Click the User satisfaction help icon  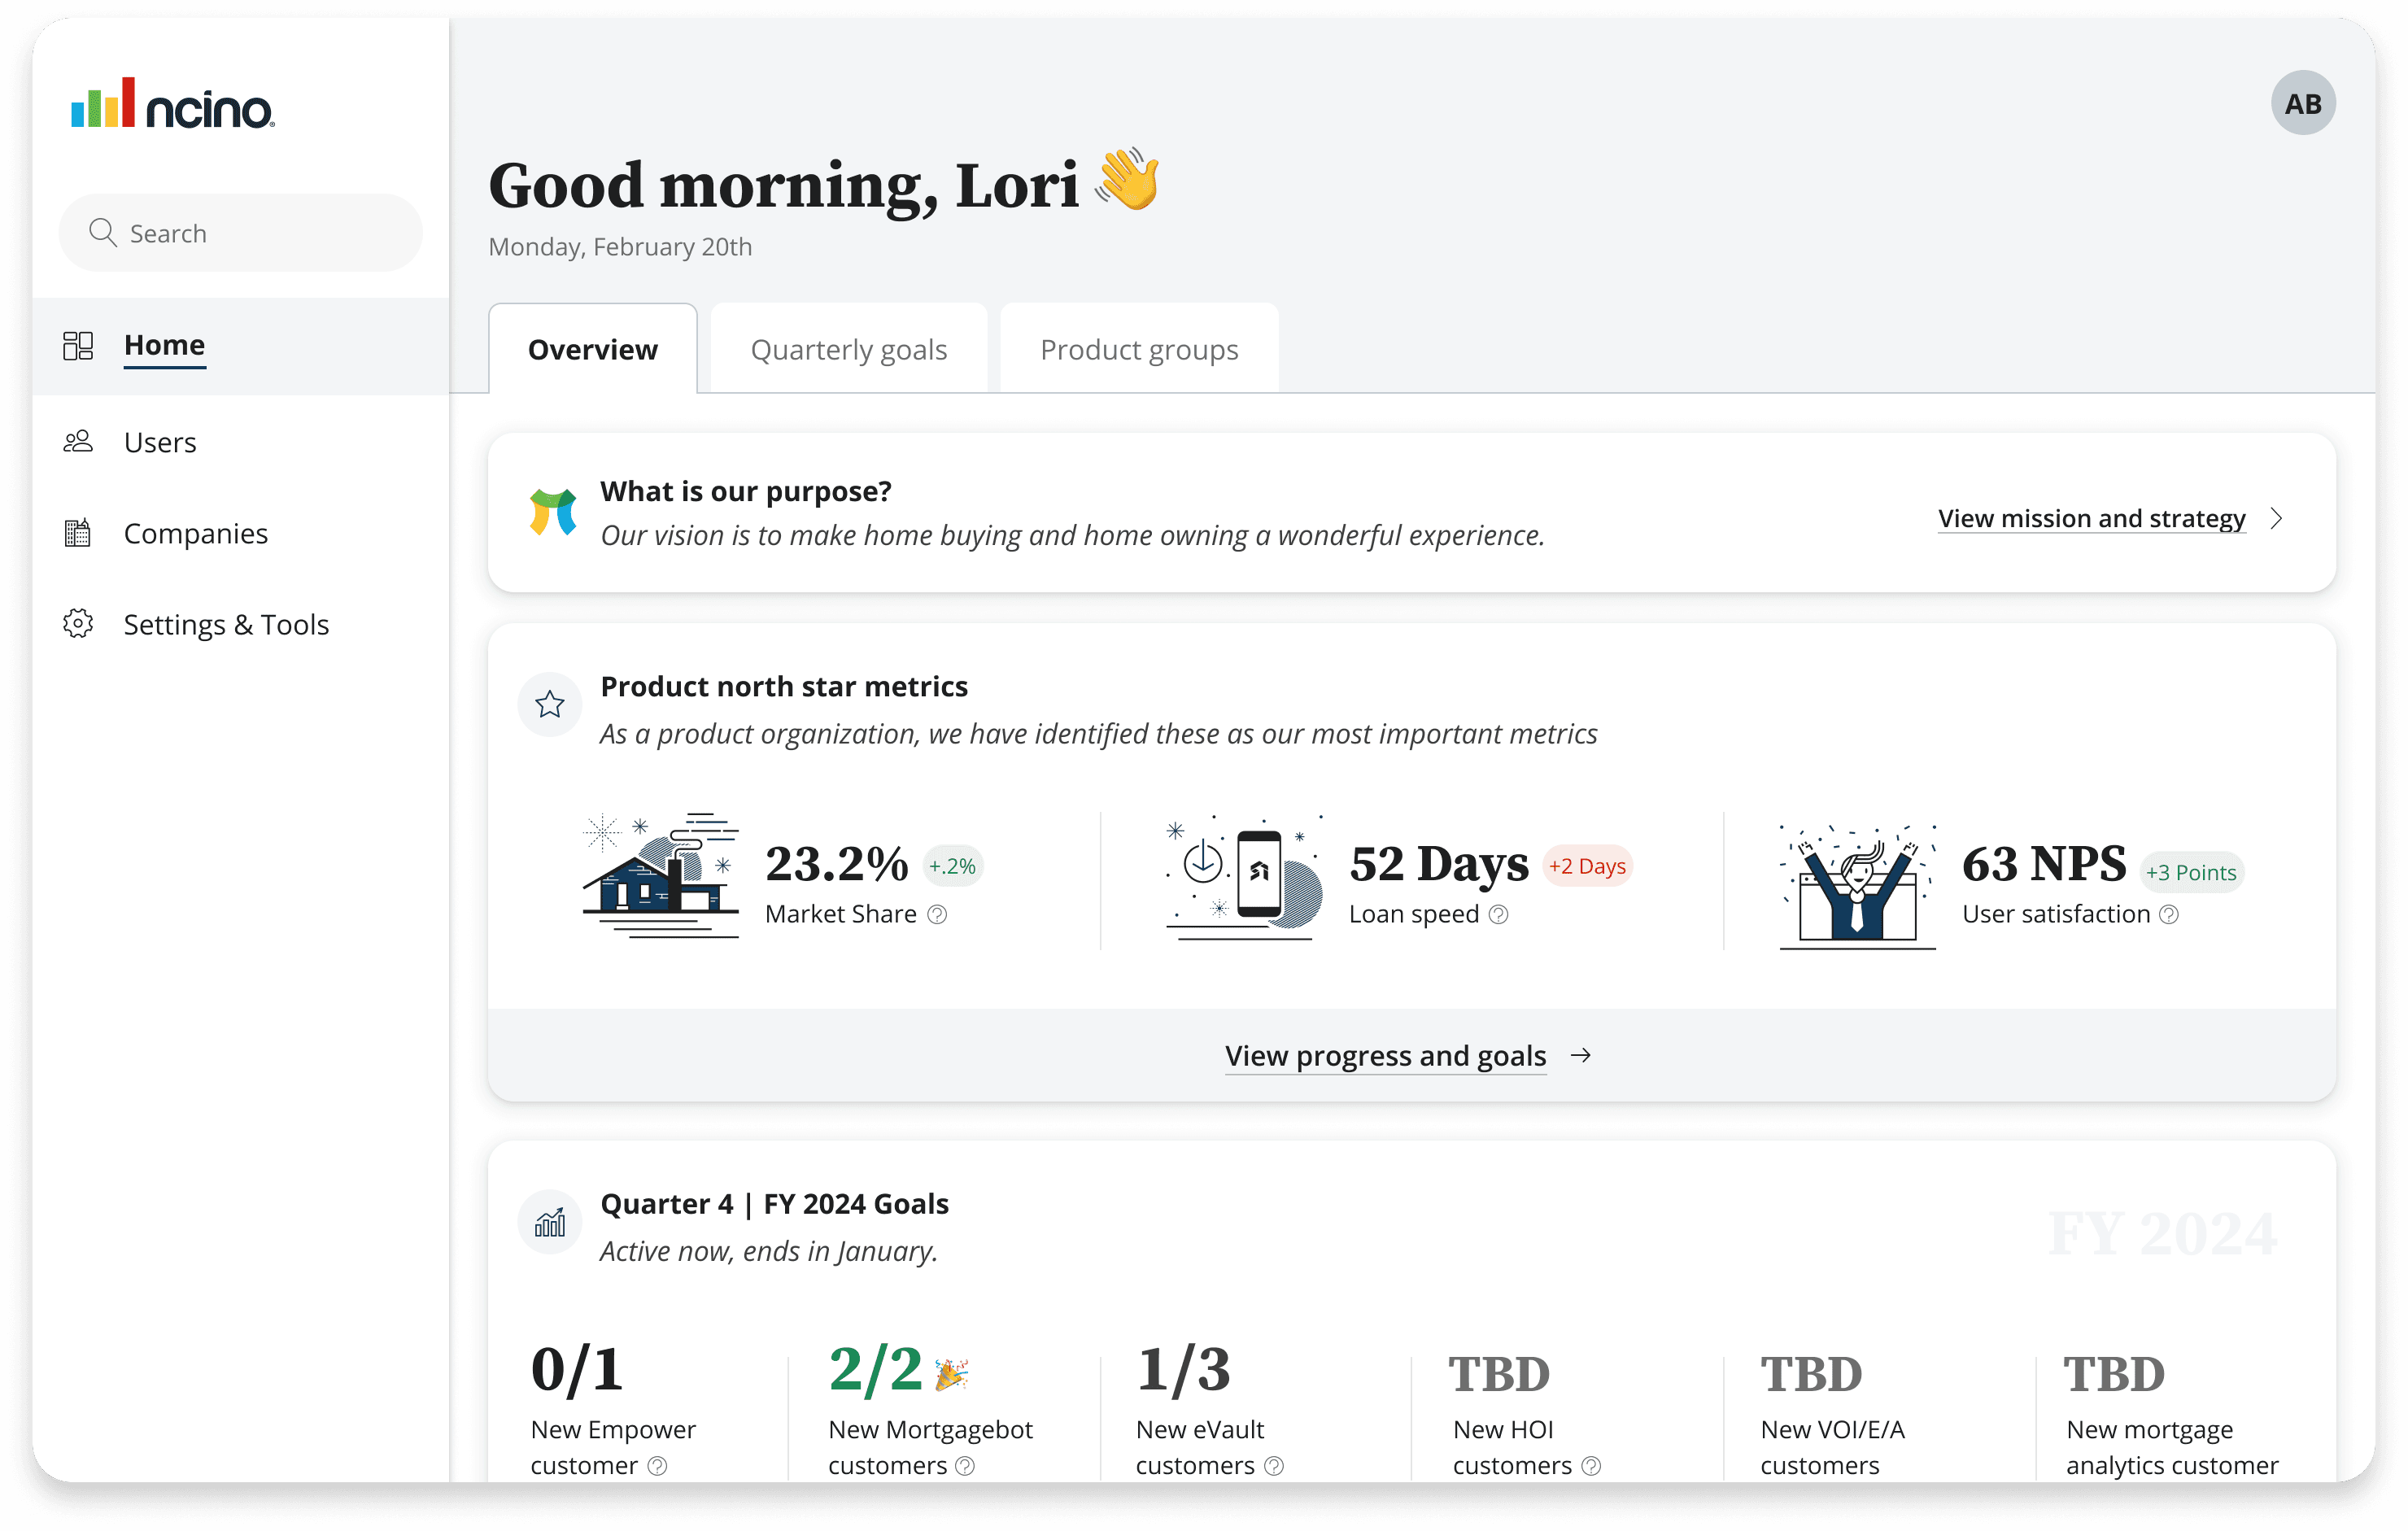tap(2168, 915)
